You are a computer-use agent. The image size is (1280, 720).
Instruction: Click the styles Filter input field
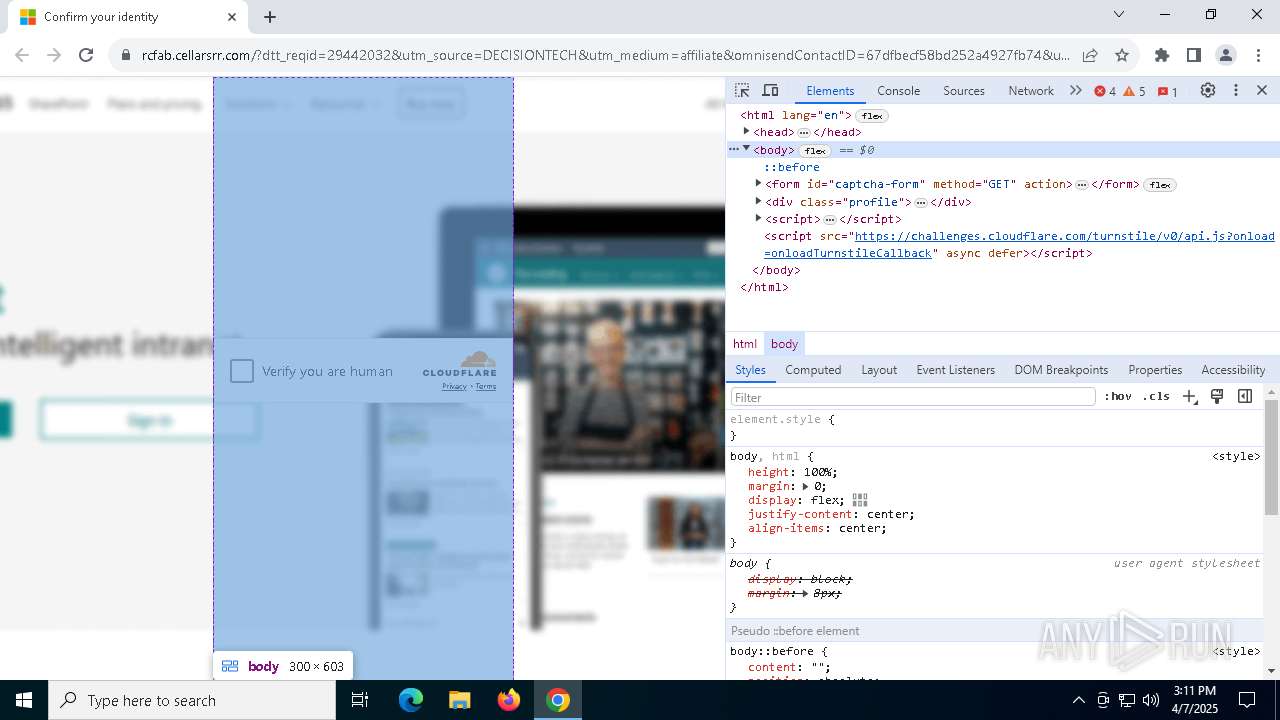pyautogui.click(x=913, y=397)
